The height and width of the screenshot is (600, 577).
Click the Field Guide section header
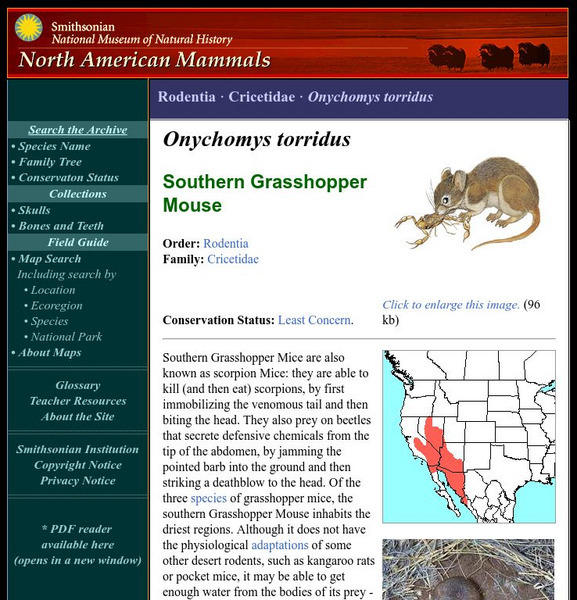78,242
